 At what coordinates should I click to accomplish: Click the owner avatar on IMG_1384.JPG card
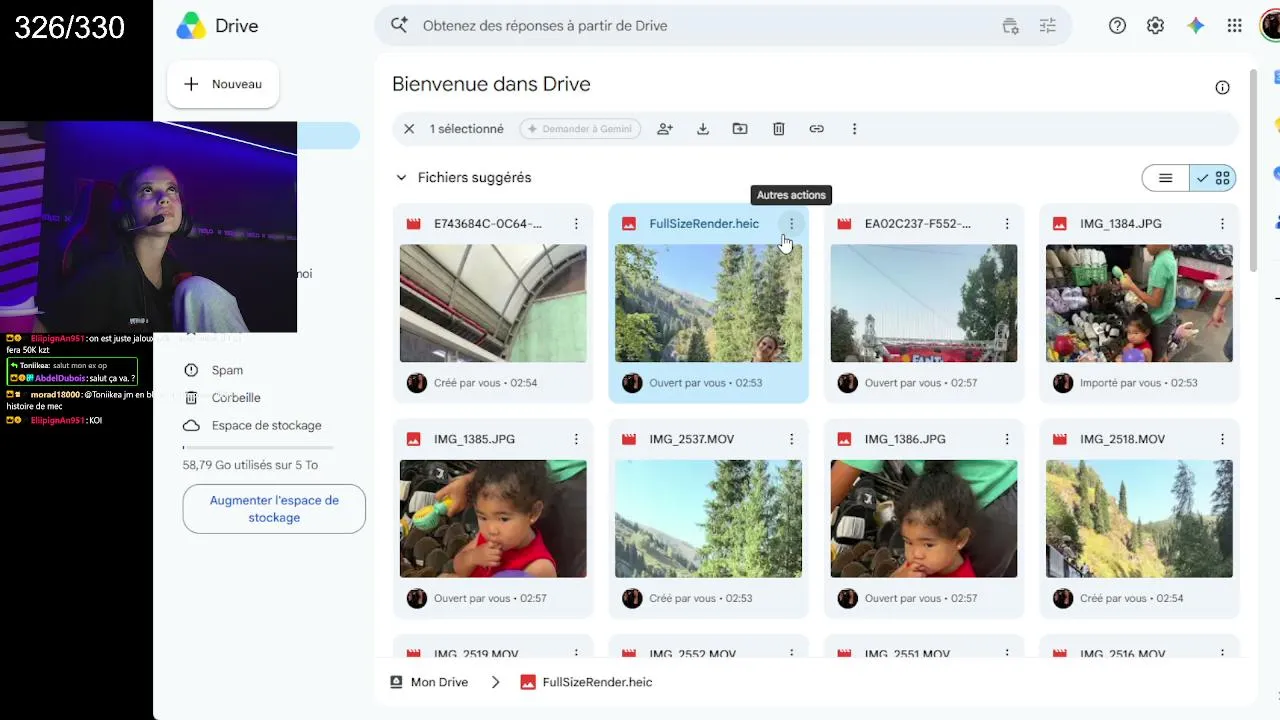pos(1063,383)
